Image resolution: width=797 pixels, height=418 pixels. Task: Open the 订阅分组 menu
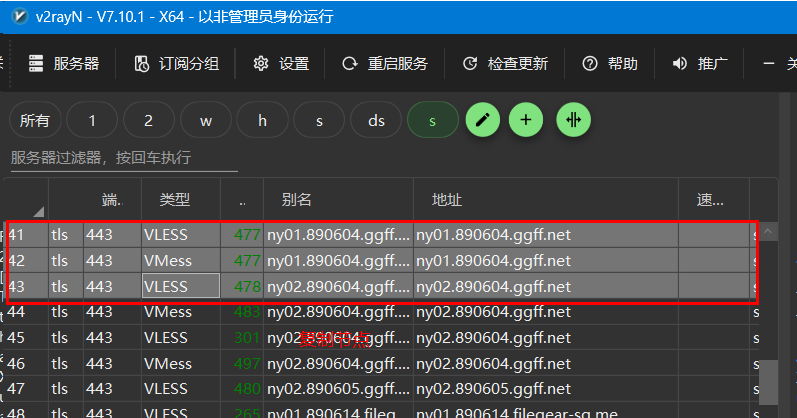[176, 64]
